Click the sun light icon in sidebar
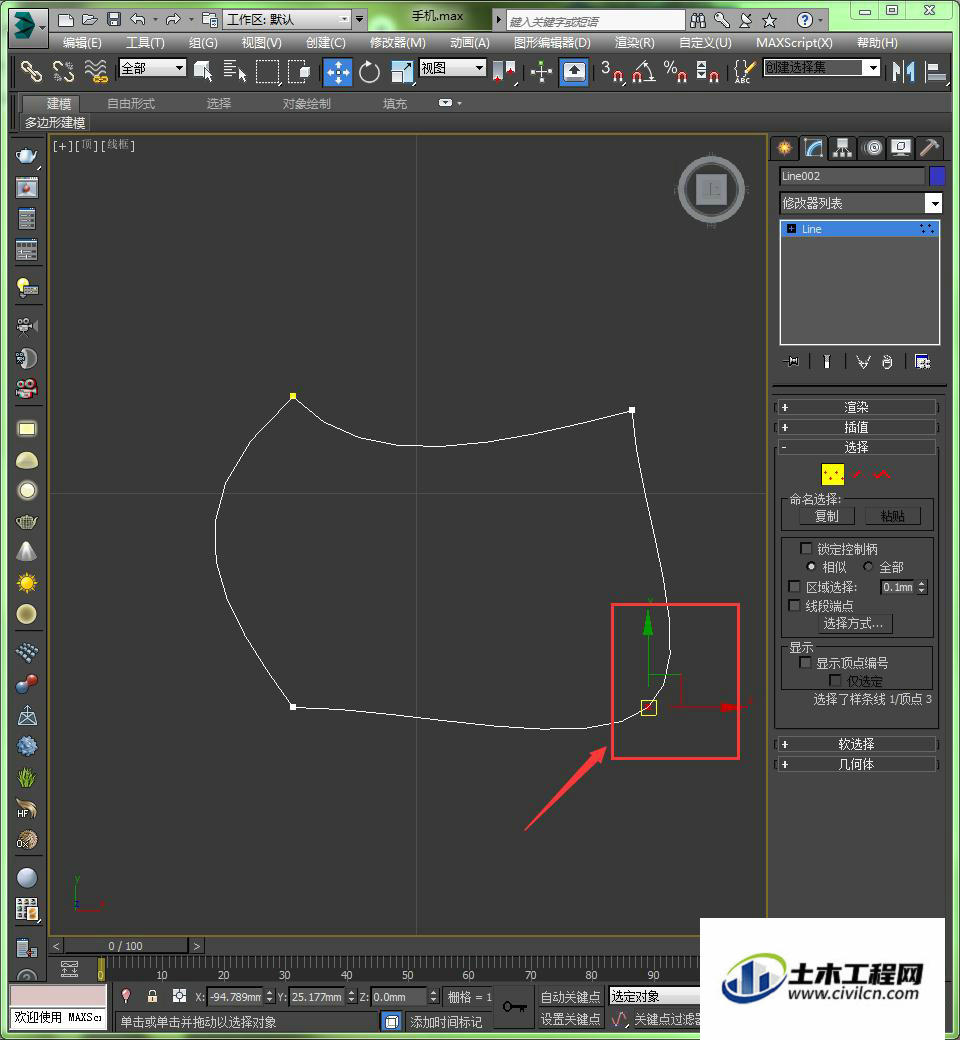The height and width of the screenshot is (1040, 960). [27, 583]
